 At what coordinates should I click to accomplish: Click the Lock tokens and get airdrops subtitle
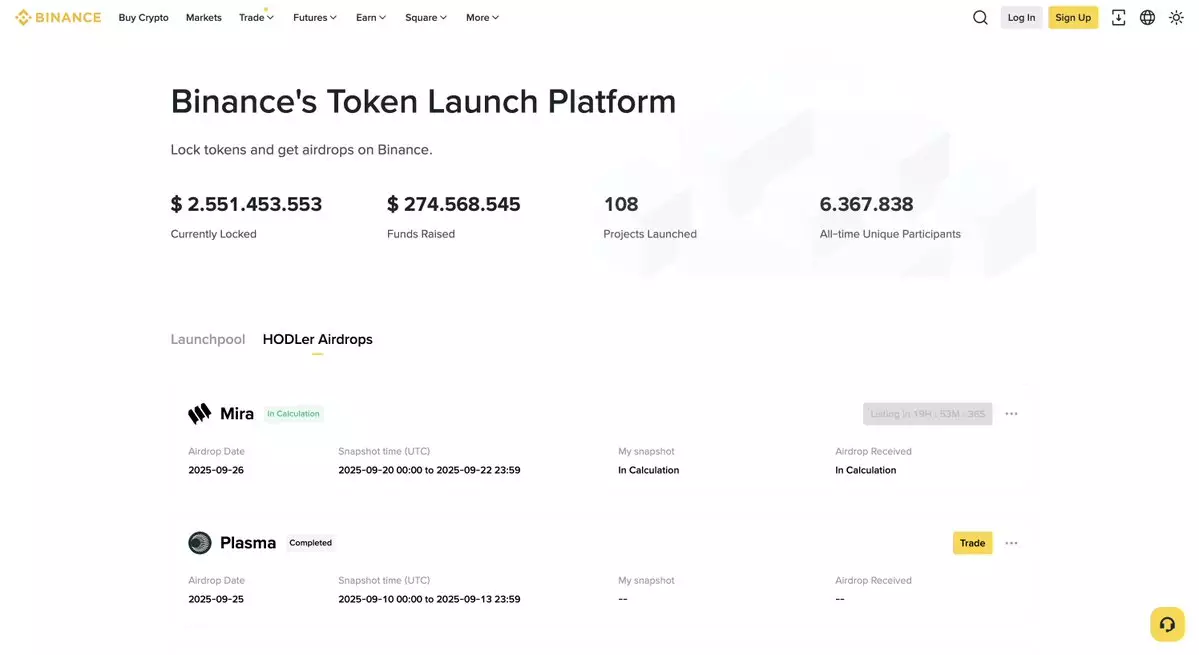(x=301, y=150)
